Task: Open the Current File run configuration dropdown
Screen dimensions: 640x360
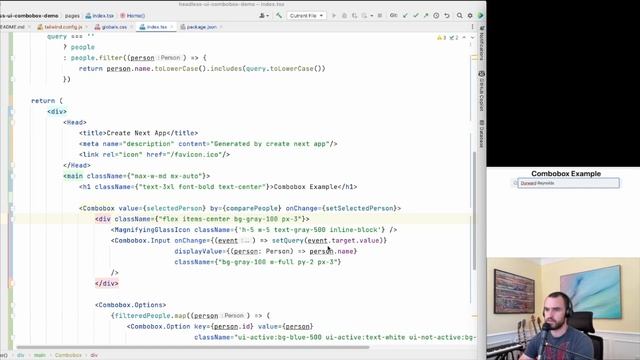Action: [306, 16]
